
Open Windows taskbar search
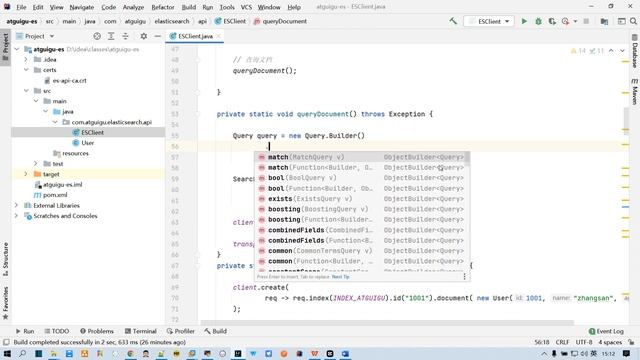click(22, 353)
